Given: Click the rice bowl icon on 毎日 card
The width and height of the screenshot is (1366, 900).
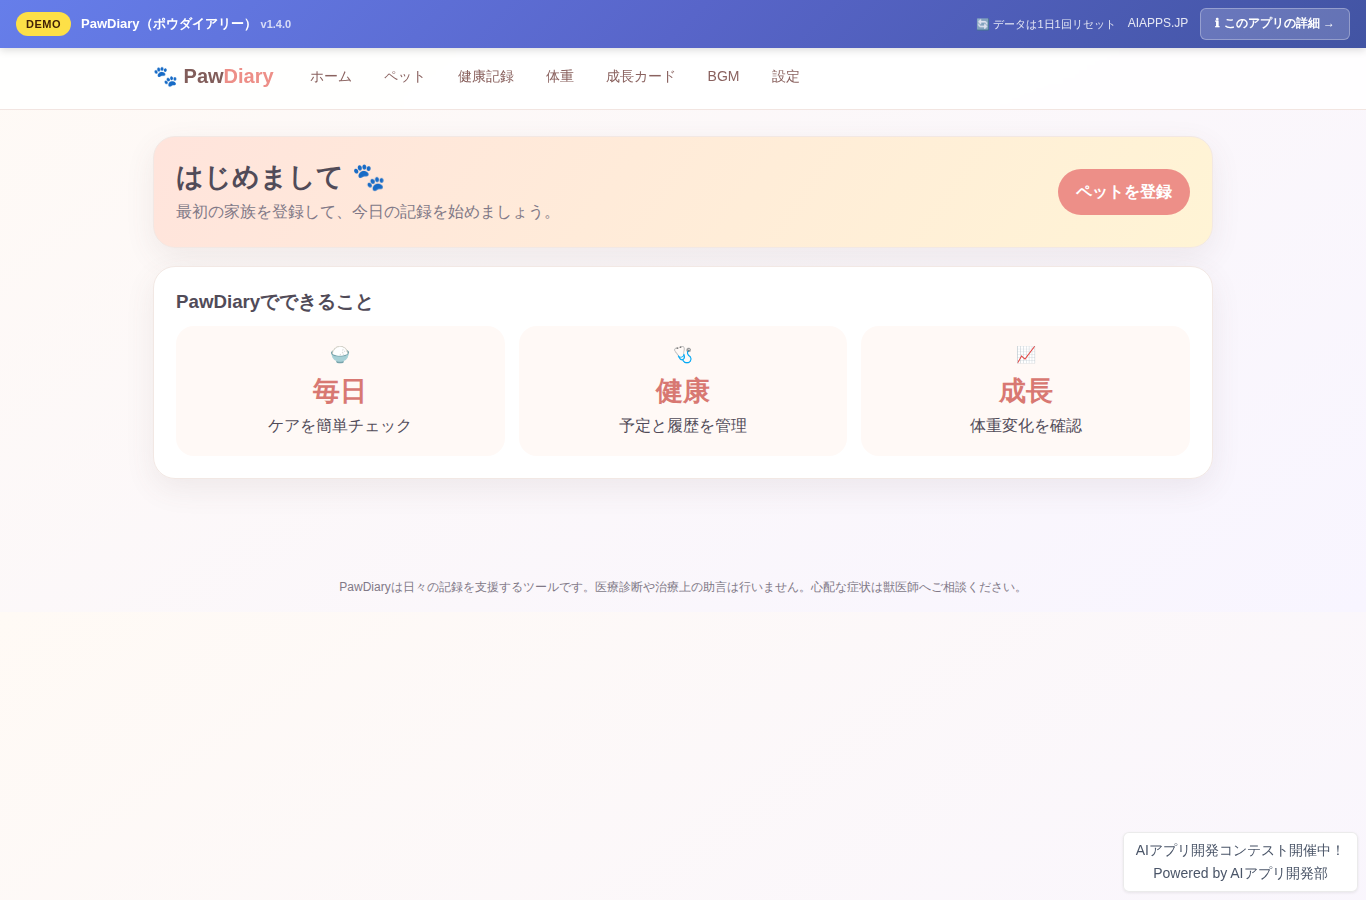Looking at the screenshot, I should pyautogui.click(x=340, y=355).
